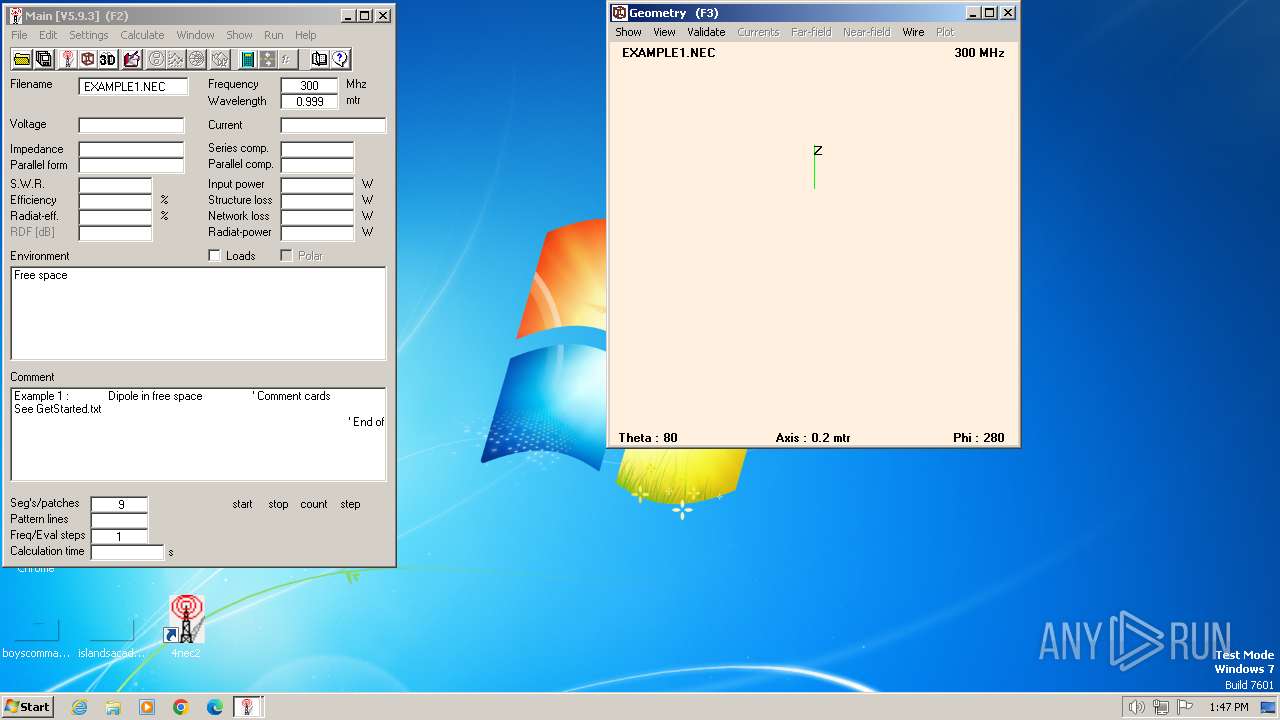This screenshot has width=1280, height=720.
Task: Click the taskbar clock 1:47 PM
Action: [x=1228, y=707]
